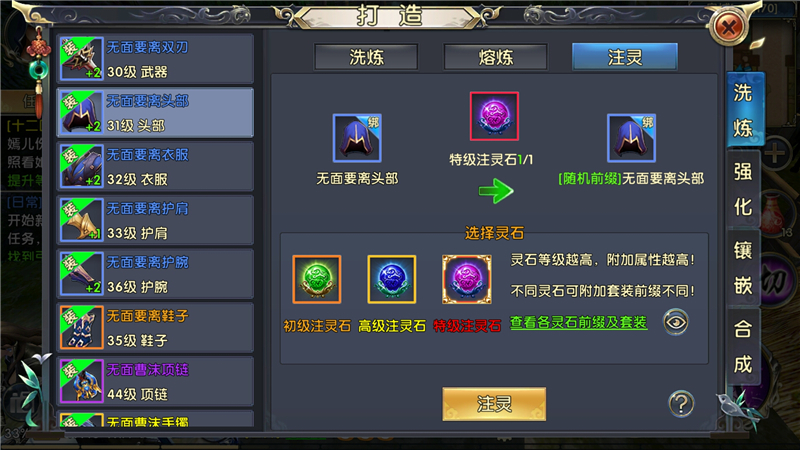This screenshot has width=800, height=450.
Task: Open the 镶嵌 side tab
Action: click(x=743, y=268)
